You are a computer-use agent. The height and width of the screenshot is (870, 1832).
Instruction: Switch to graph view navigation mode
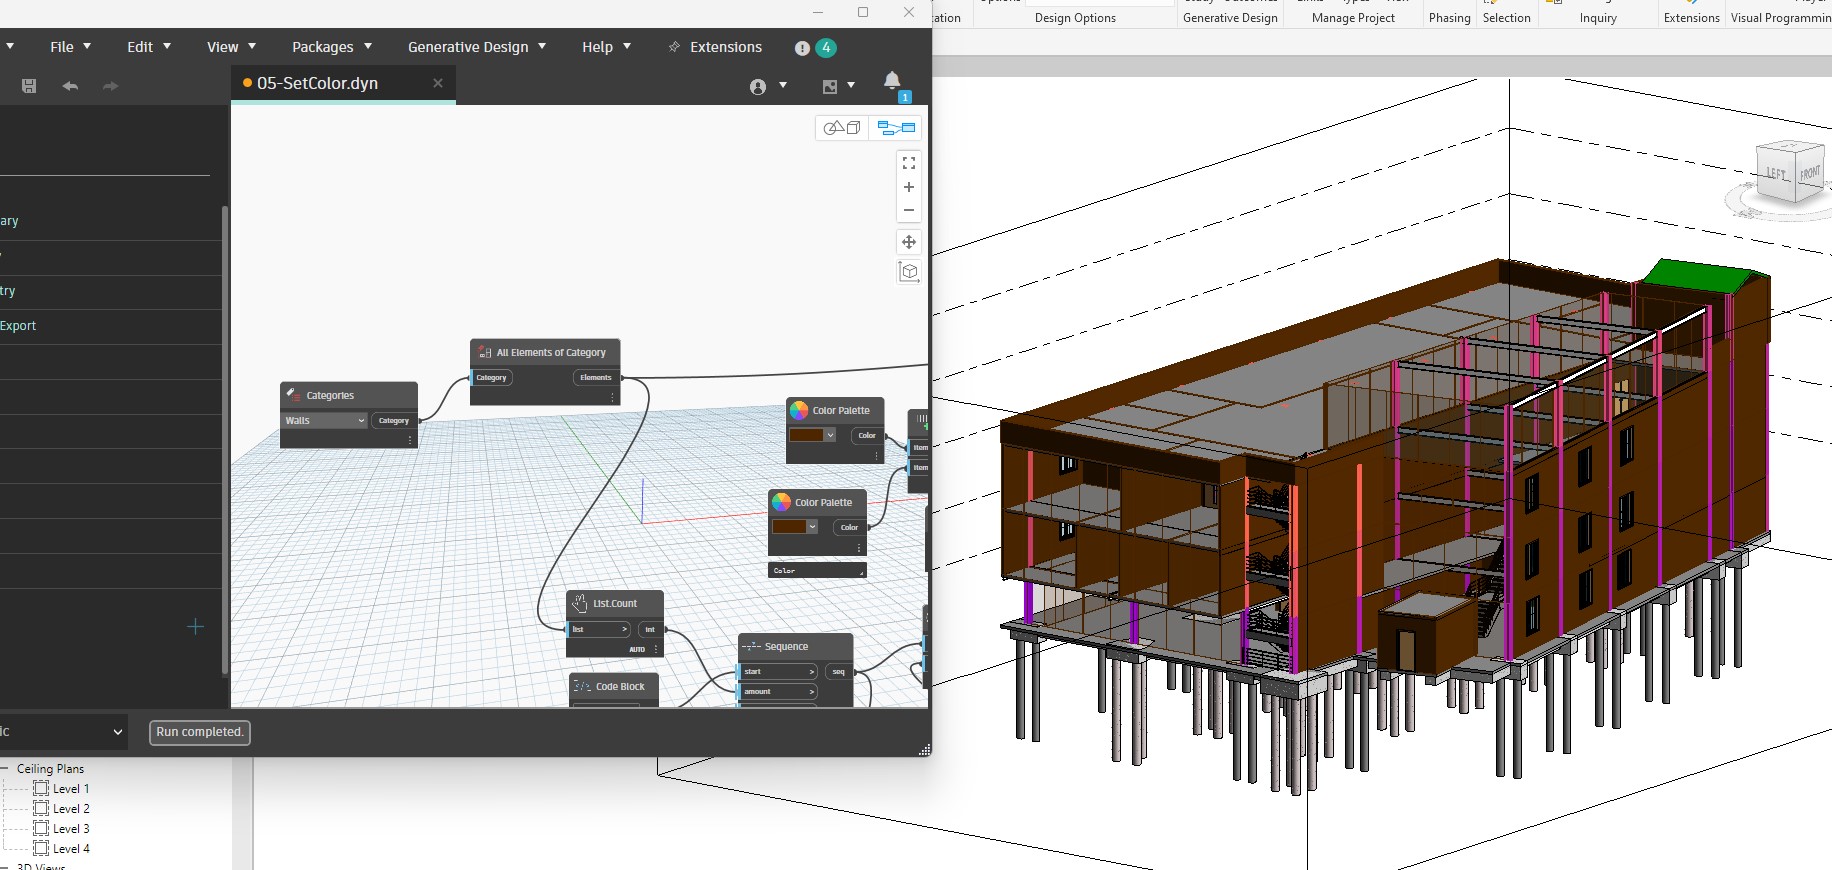coord(895,128)
